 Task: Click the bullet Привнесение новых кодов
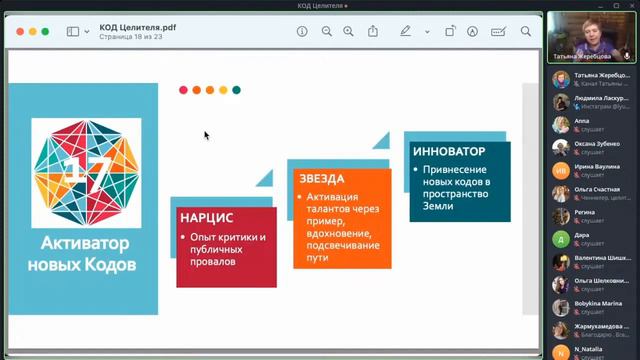point(456,188)
